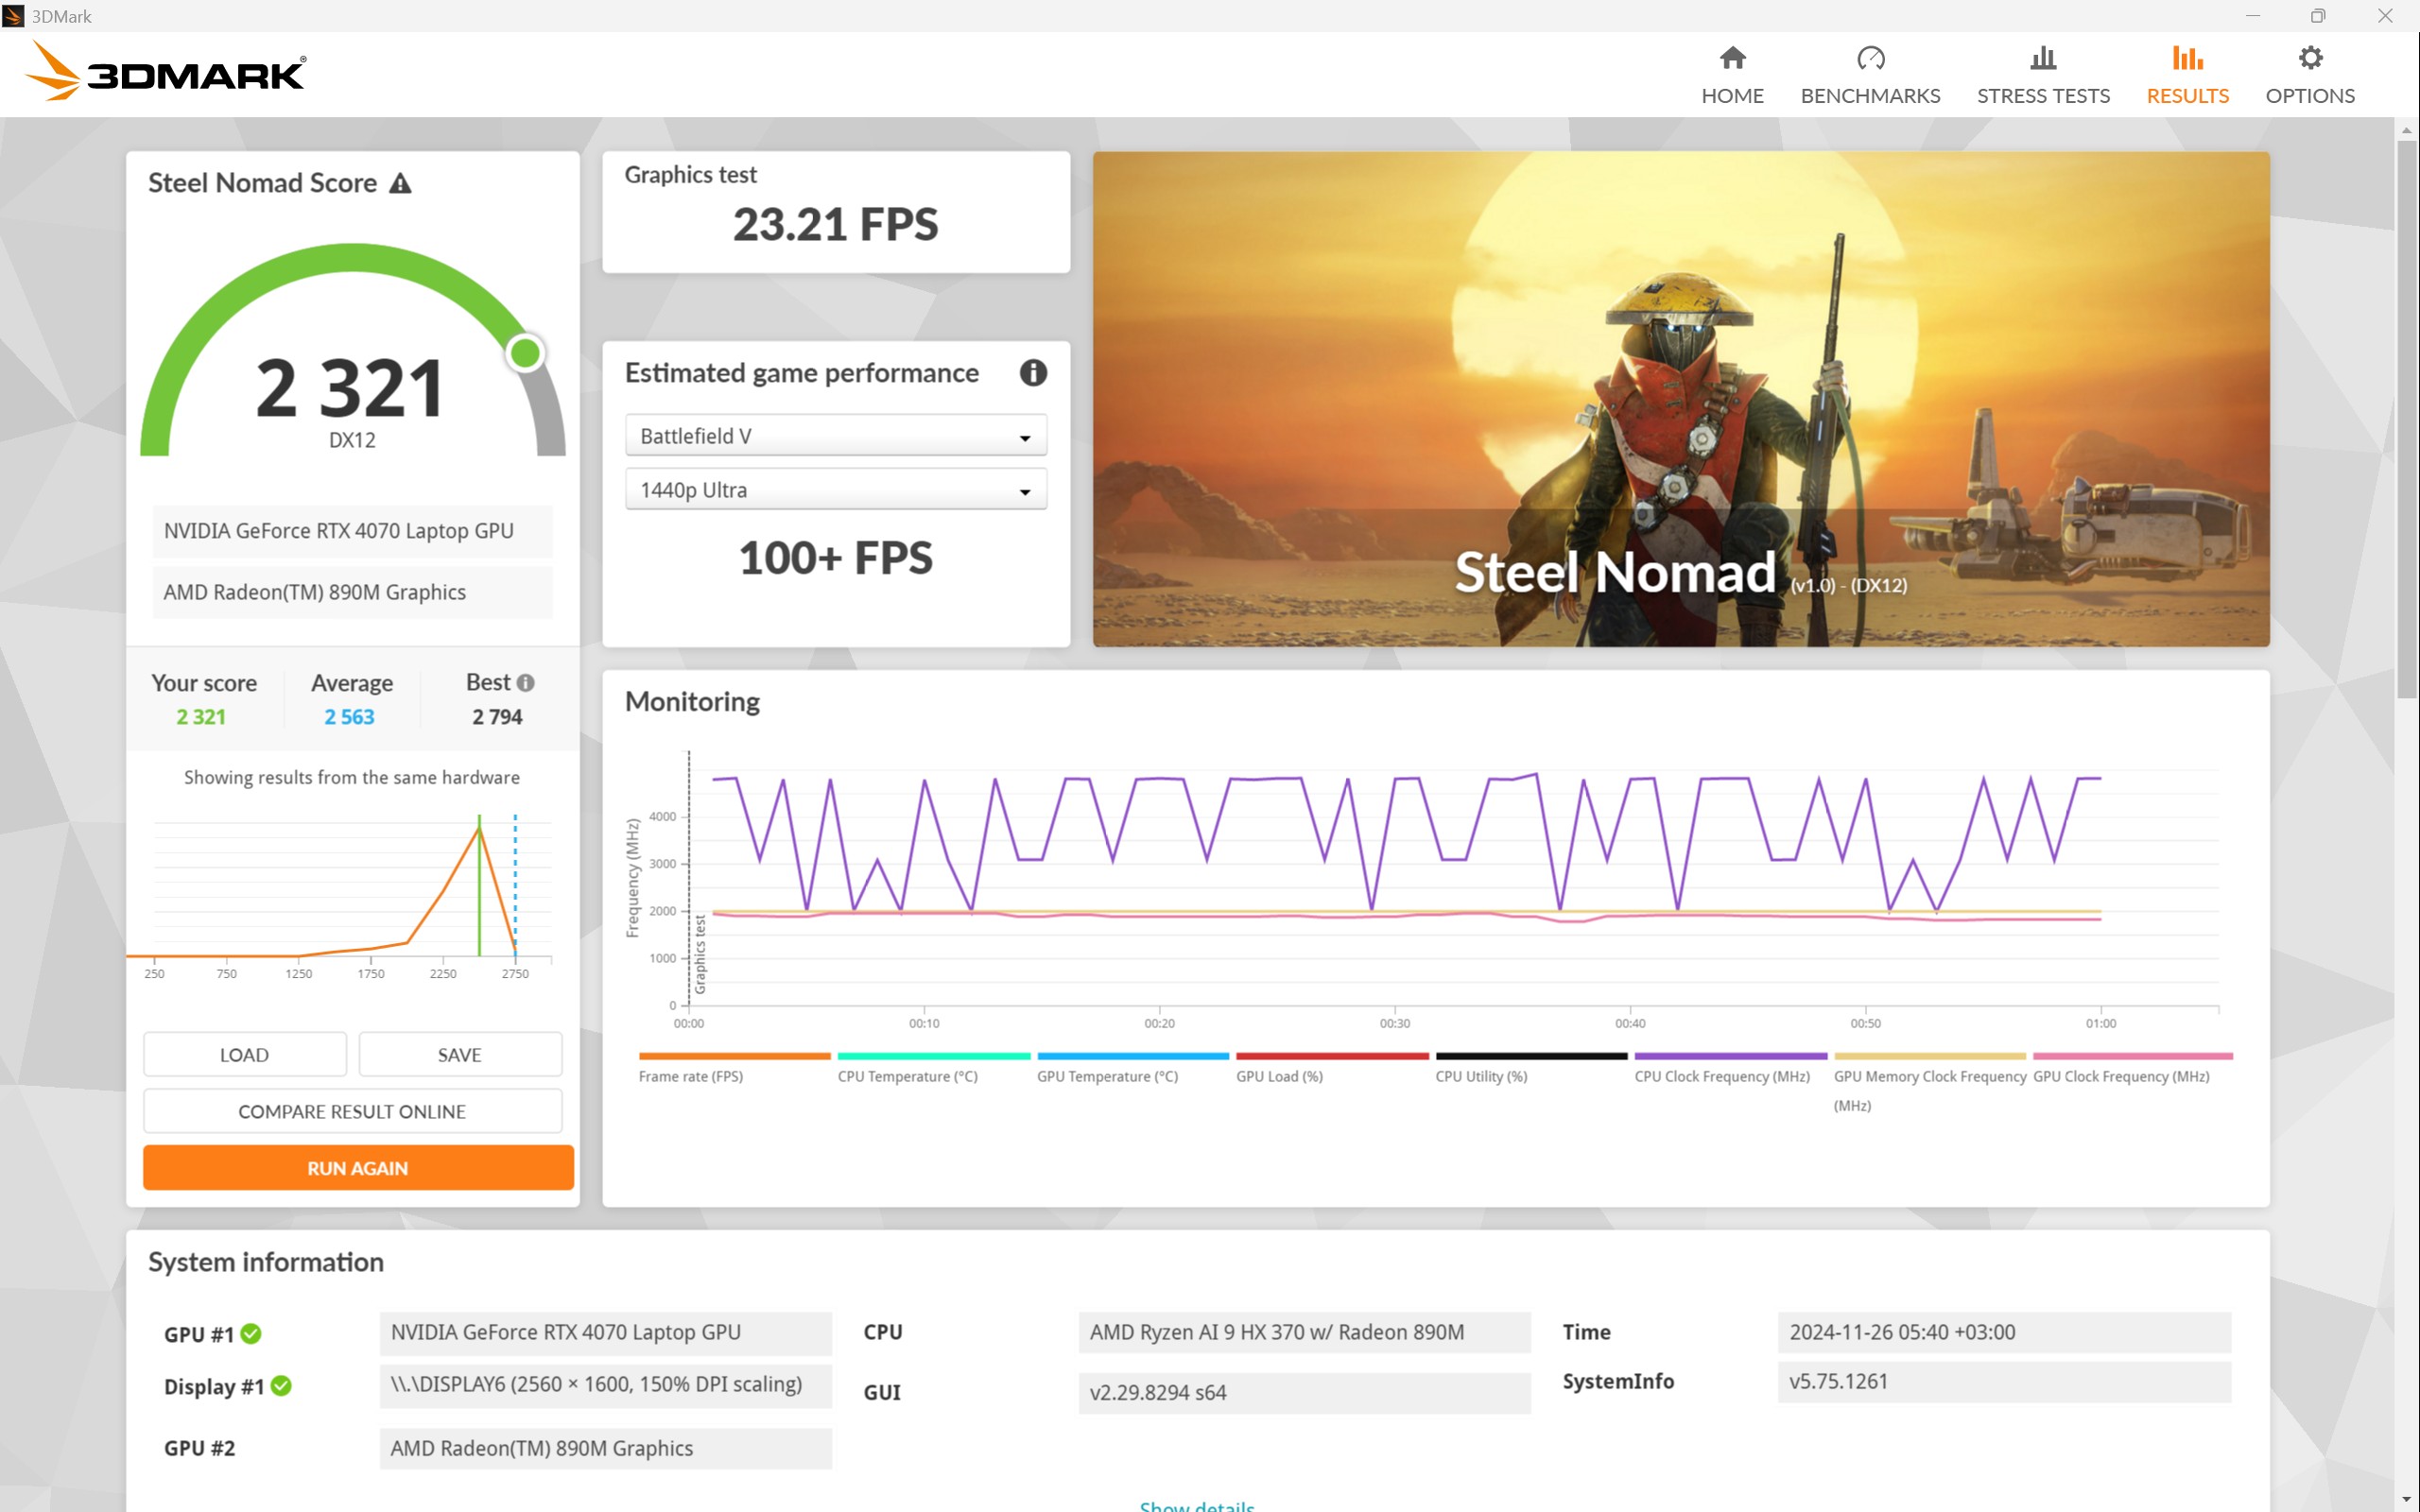Click the green checkmark next to Display #1

[281, 1386]
